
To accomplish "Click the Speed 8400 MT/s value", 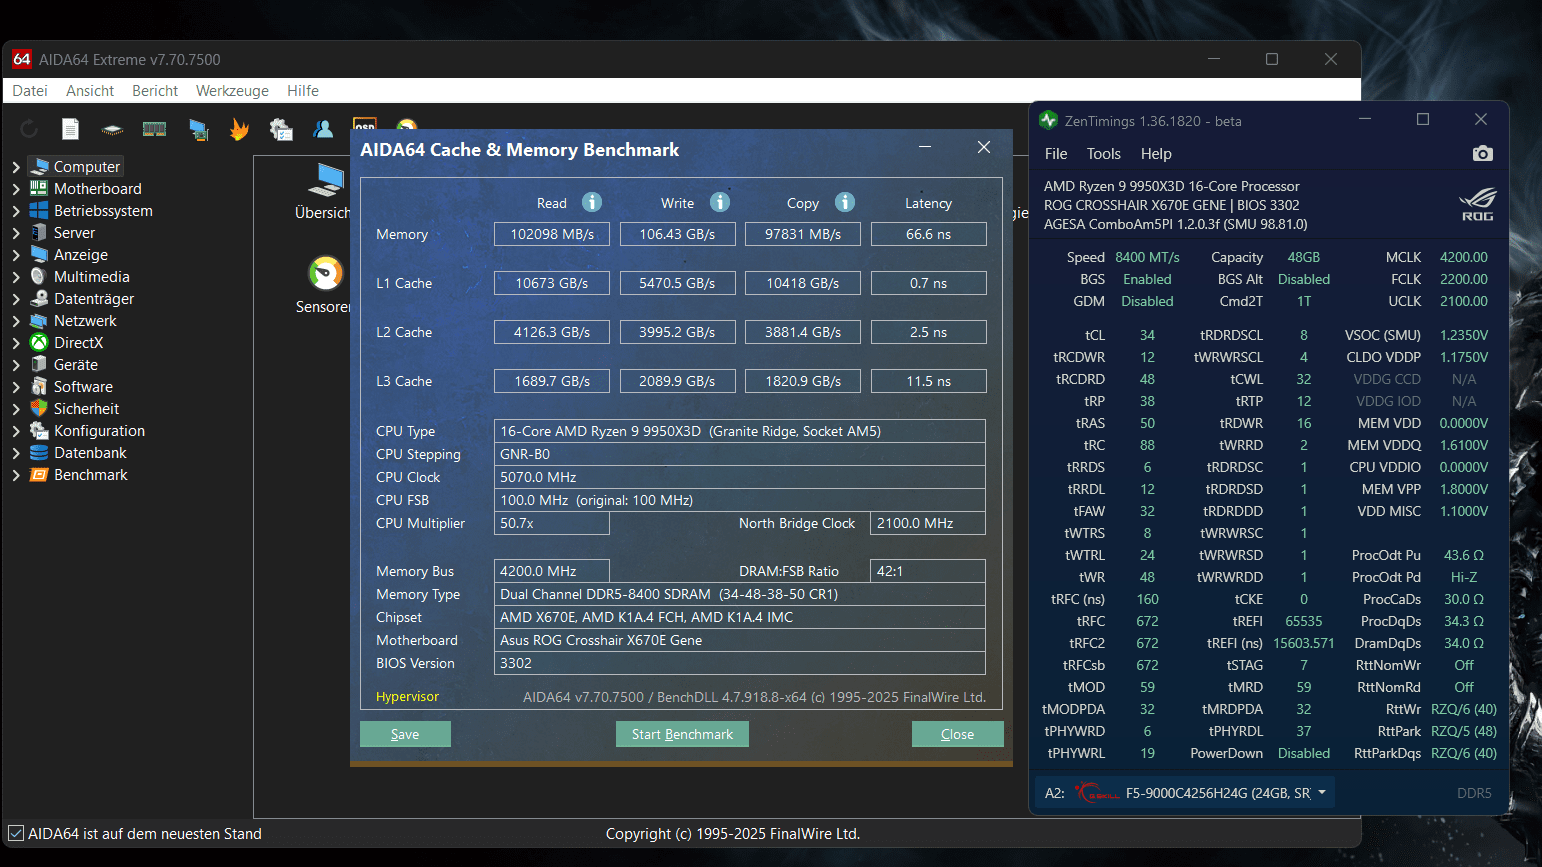I will pos(1147,257).
